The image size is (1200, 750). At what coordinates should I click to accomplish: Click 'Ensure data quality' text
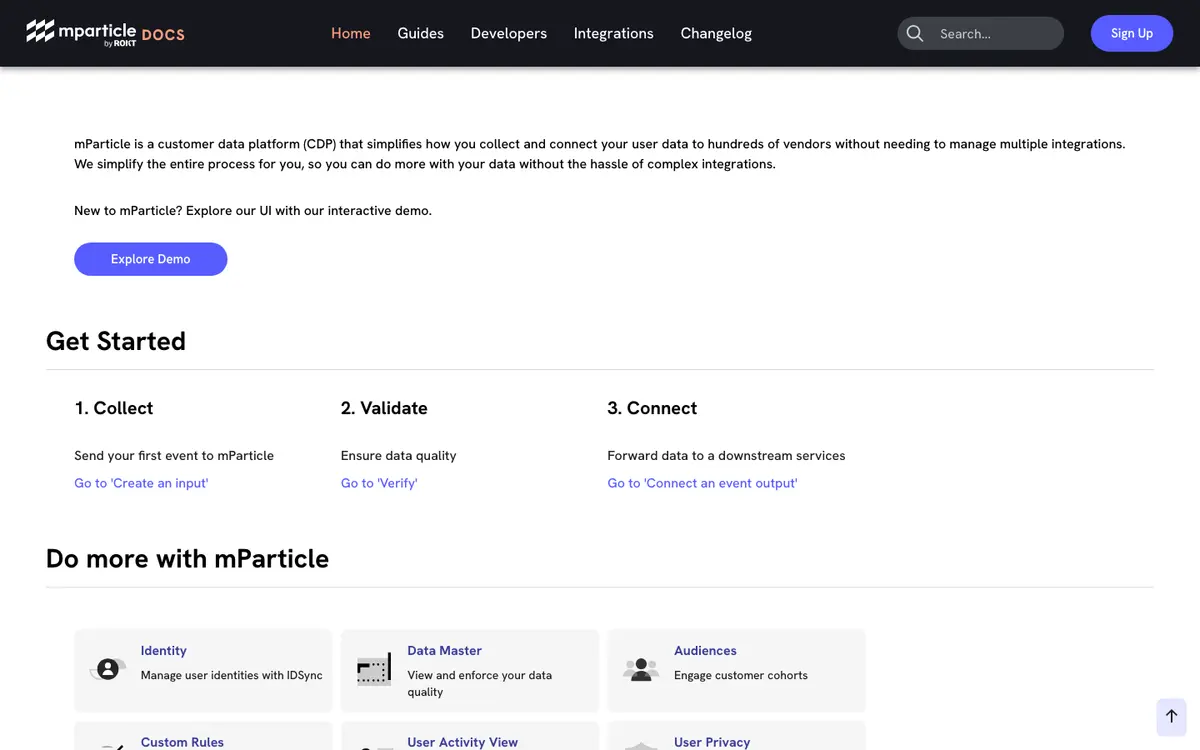[x=399, y=455]
